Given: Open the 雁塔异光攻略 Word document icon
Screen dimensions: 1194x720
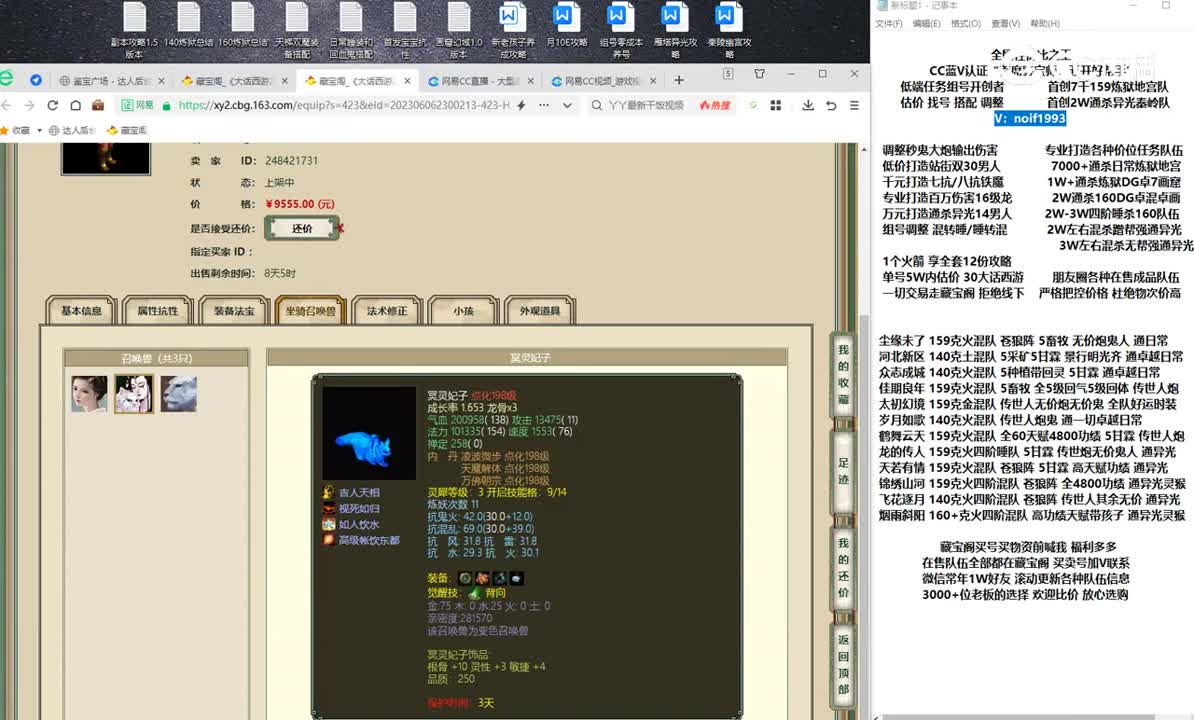Looking at the screenshot, I should (675, 29).
